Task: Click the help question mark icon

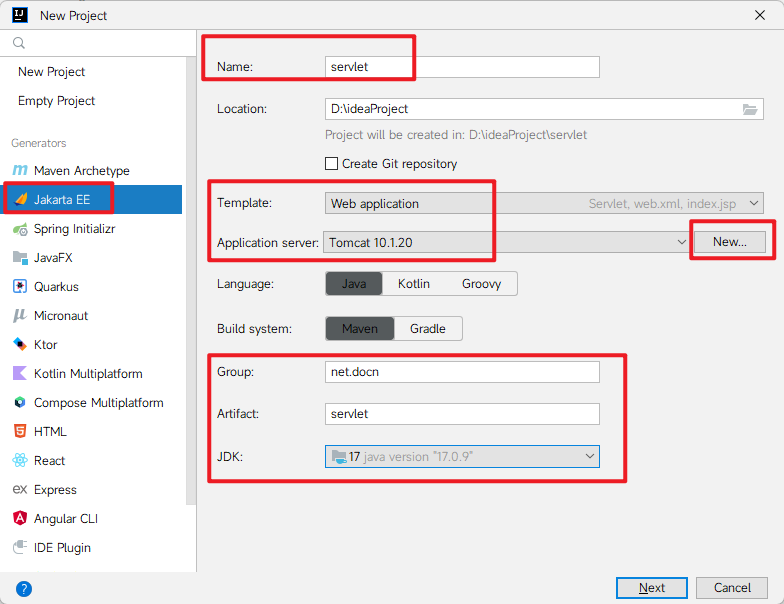Action: pyautogui.click(x=24, y=588)
